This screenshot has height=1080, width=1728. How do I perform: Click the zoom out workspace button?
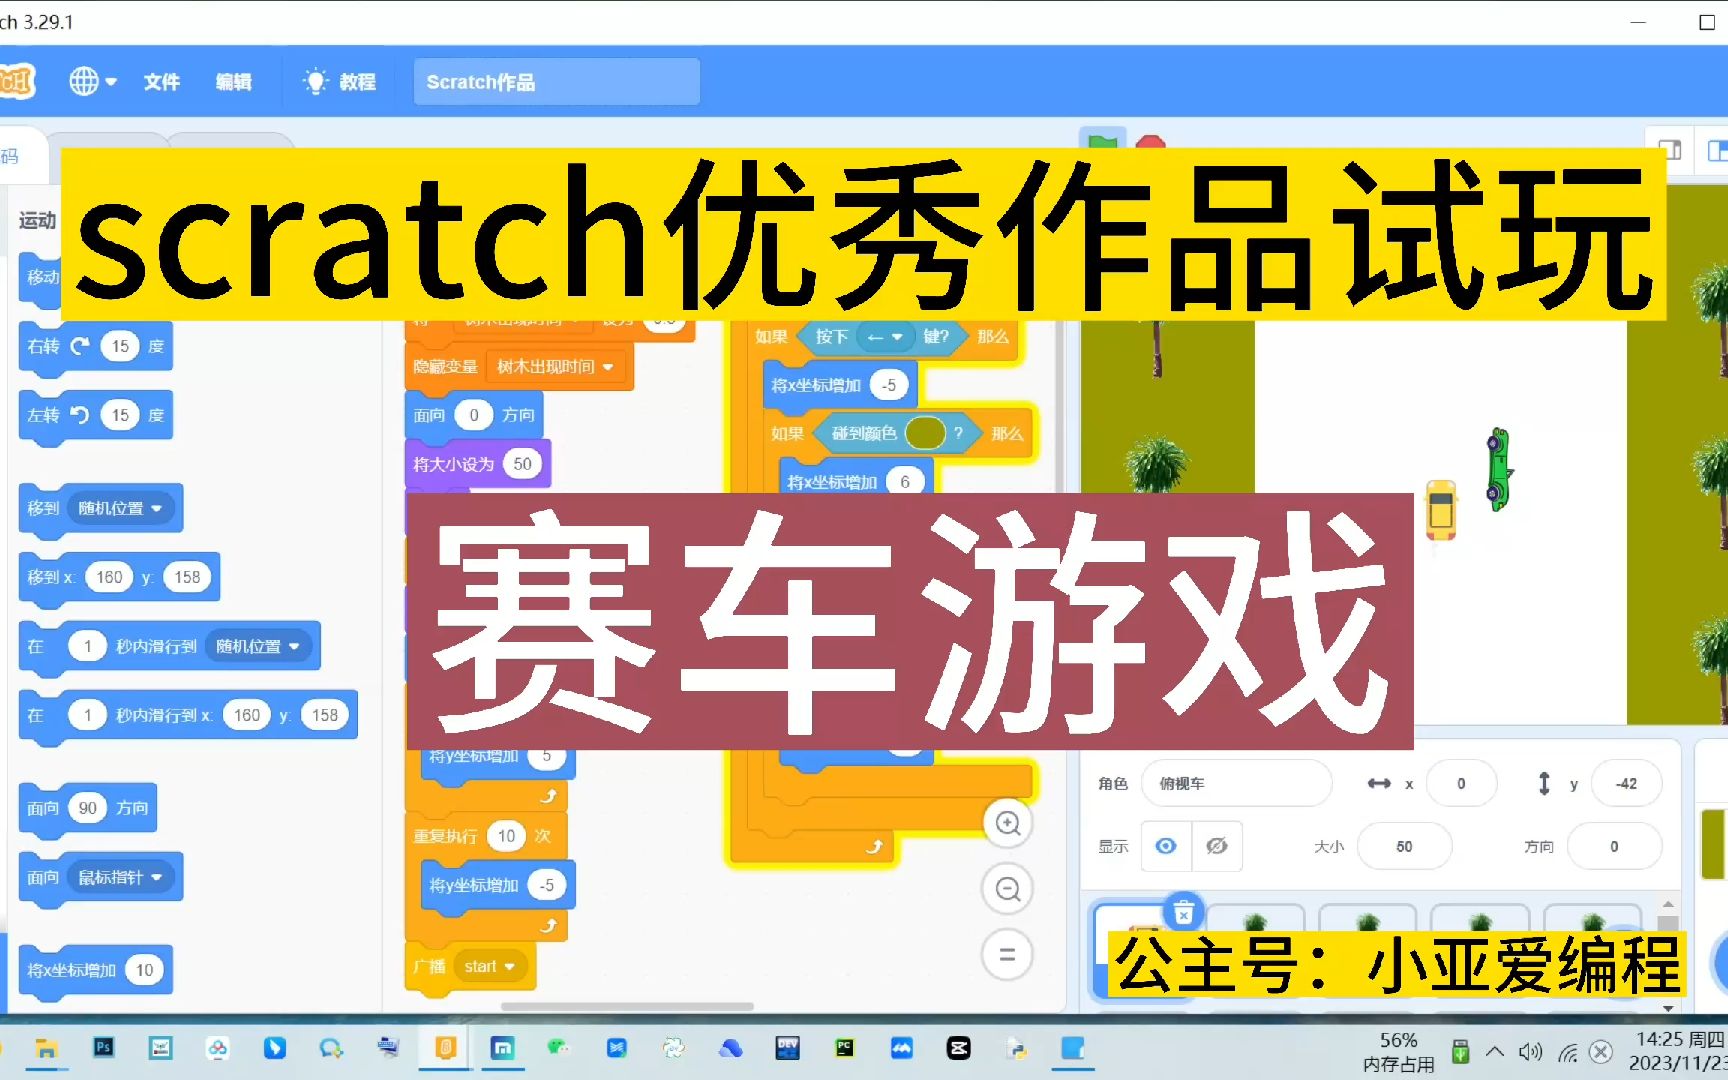pos(1008,889)
